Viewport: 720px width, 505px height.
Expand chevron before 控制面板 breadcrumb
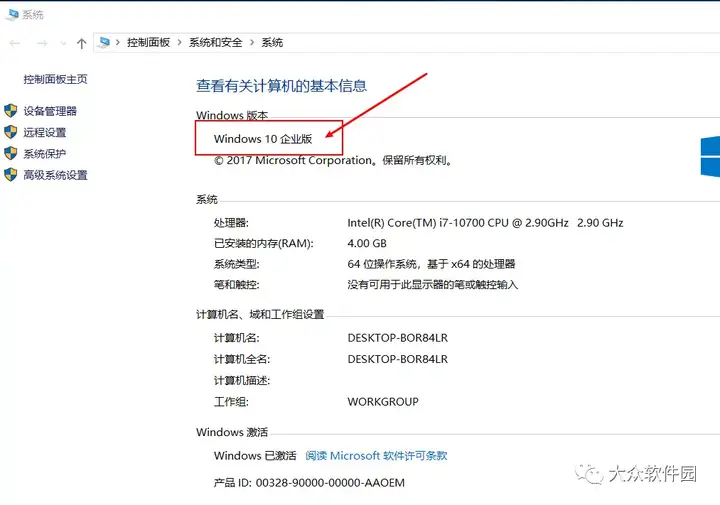pos(118,43)
